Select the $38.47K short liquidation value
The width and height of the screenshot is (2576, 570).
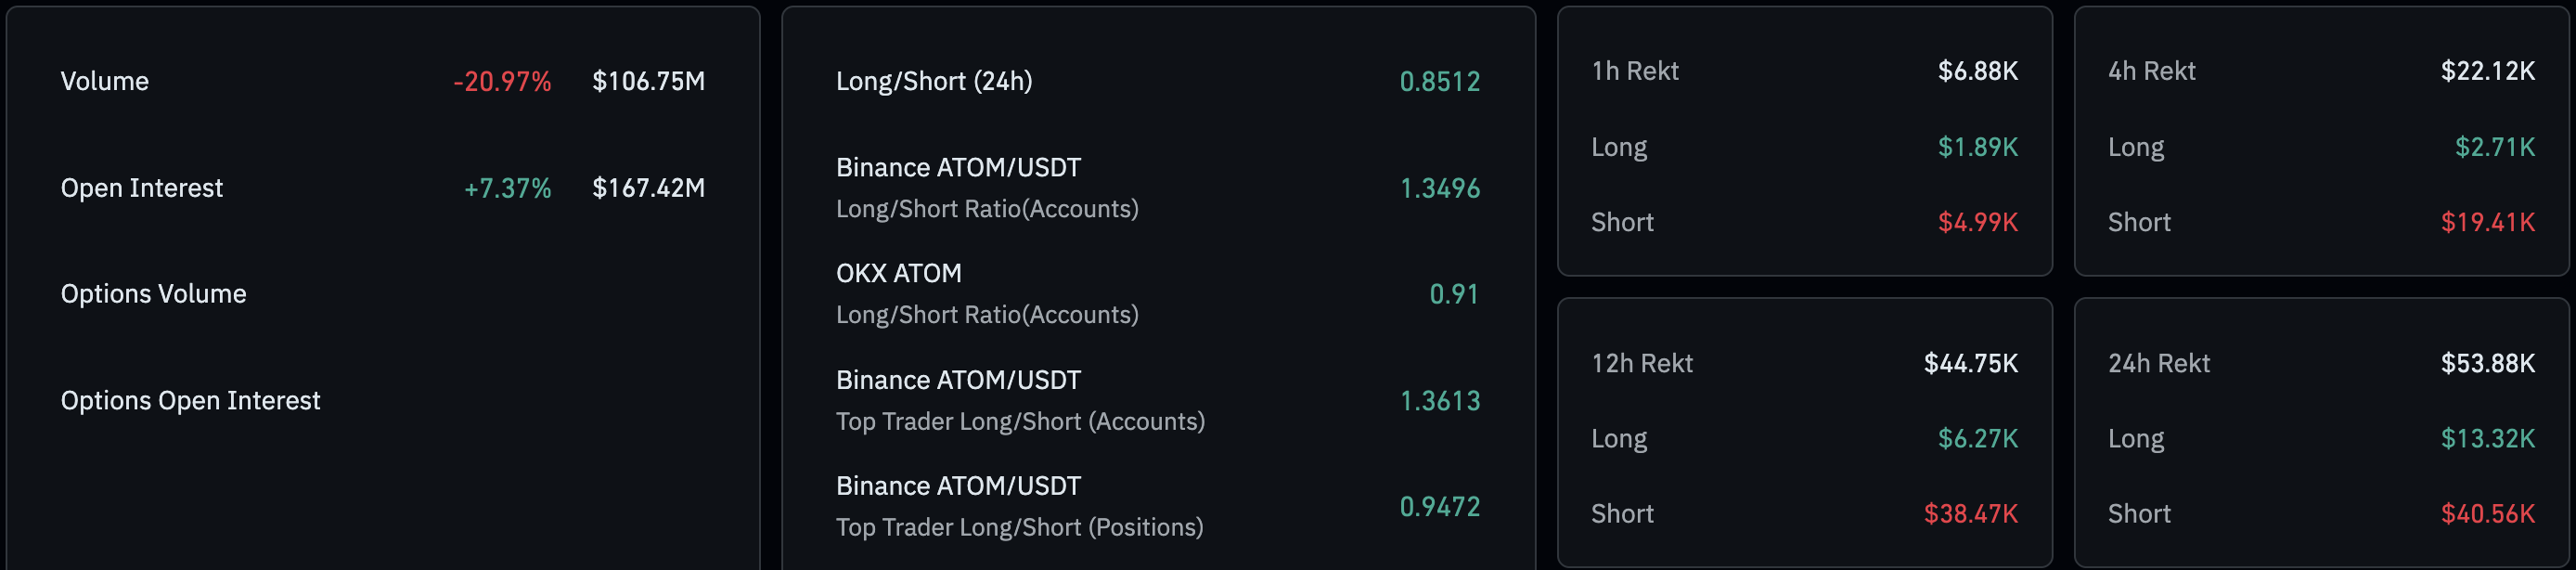click(1970, 514)
